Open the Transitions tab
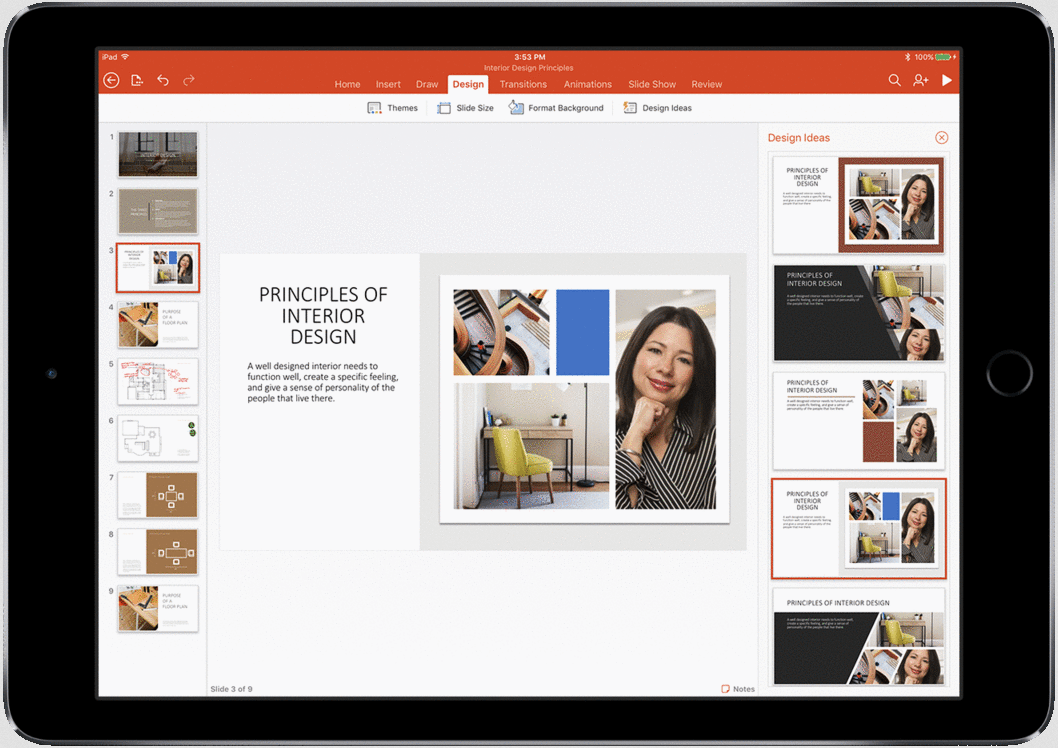1058x748 pixels. pyautogui.click(x=523, y=84)
